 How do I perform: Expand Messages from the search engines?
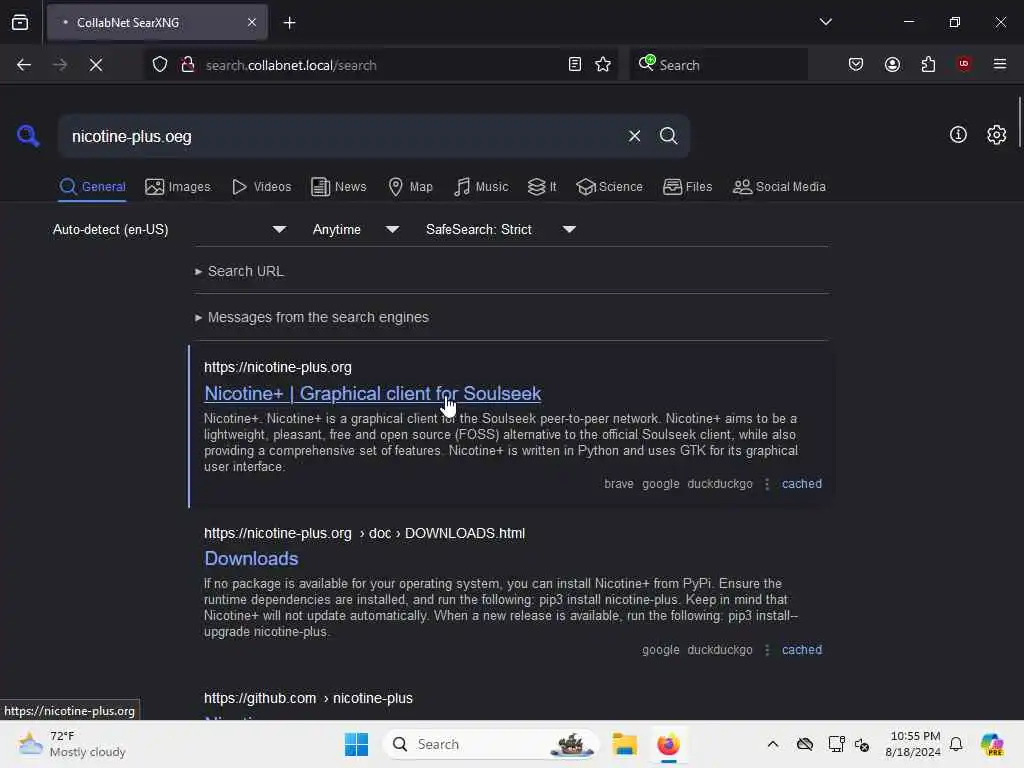click(x=312, y=317)
